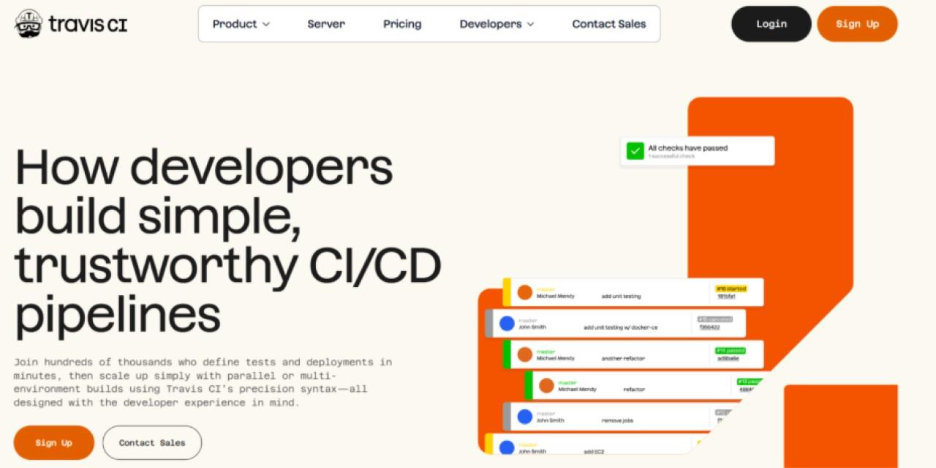Click the Sign Up button in header
936x468 pixels.
click(856, 24)
